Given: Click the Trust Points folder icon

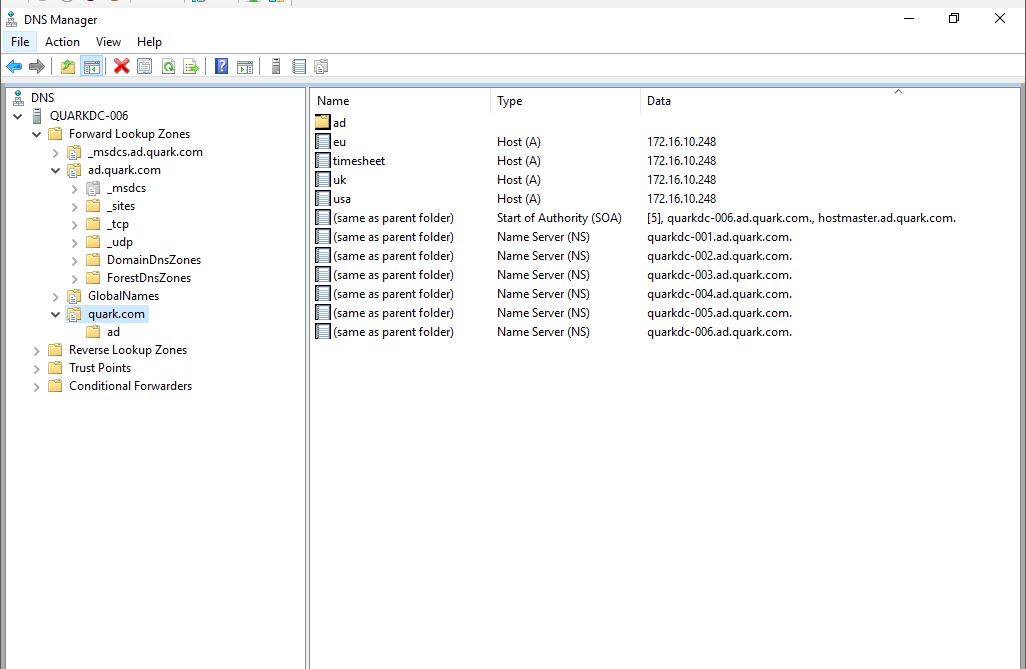Looking at the screenshot, I should point(56,368).
